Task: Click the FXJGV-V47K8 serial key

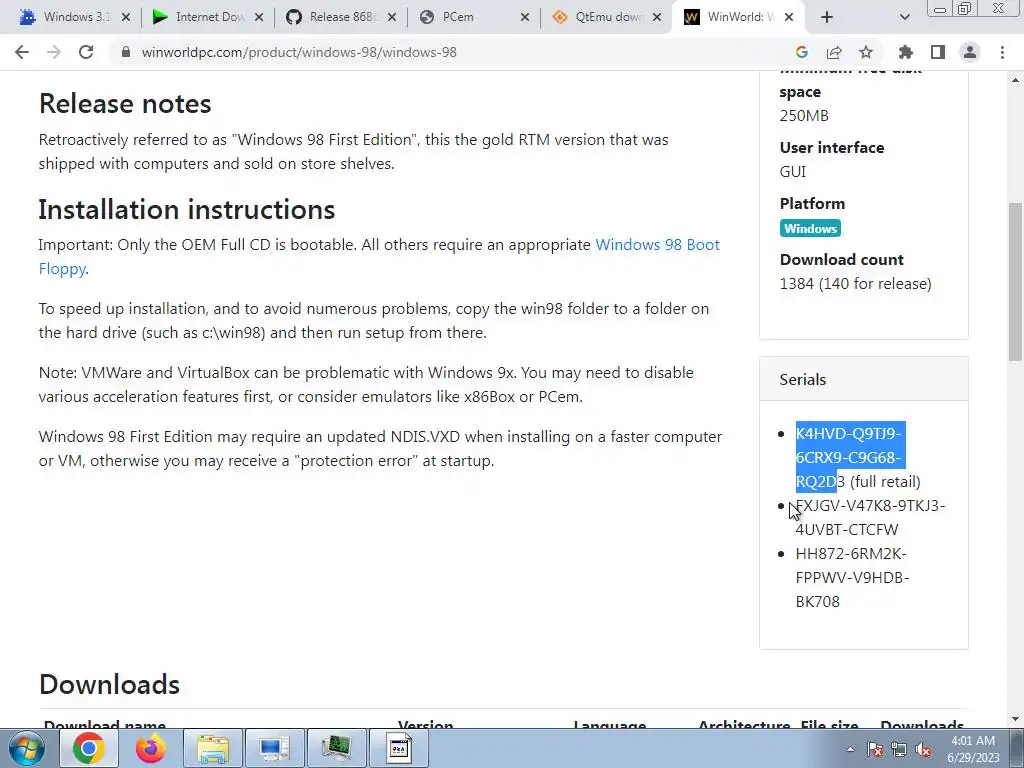Action: click(870, 517)
